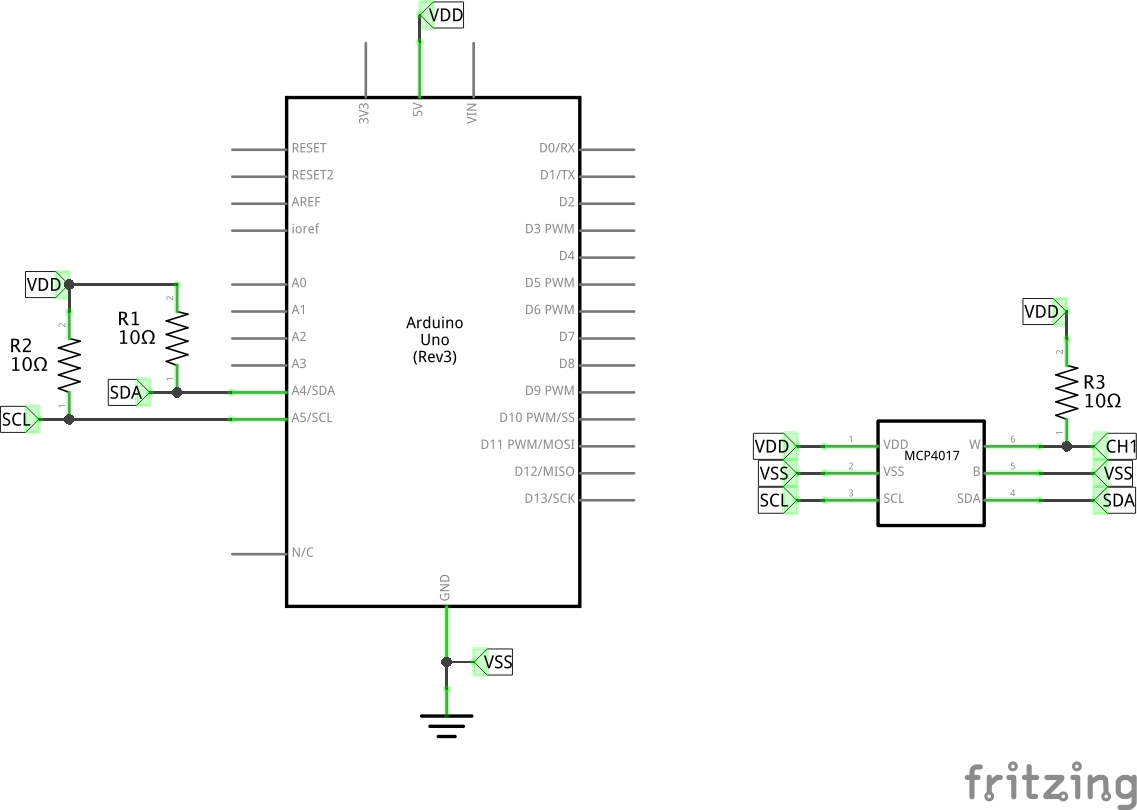Click the AREF pin label
The height and width of the screenshot is (810, 1137).
[306, 202]
